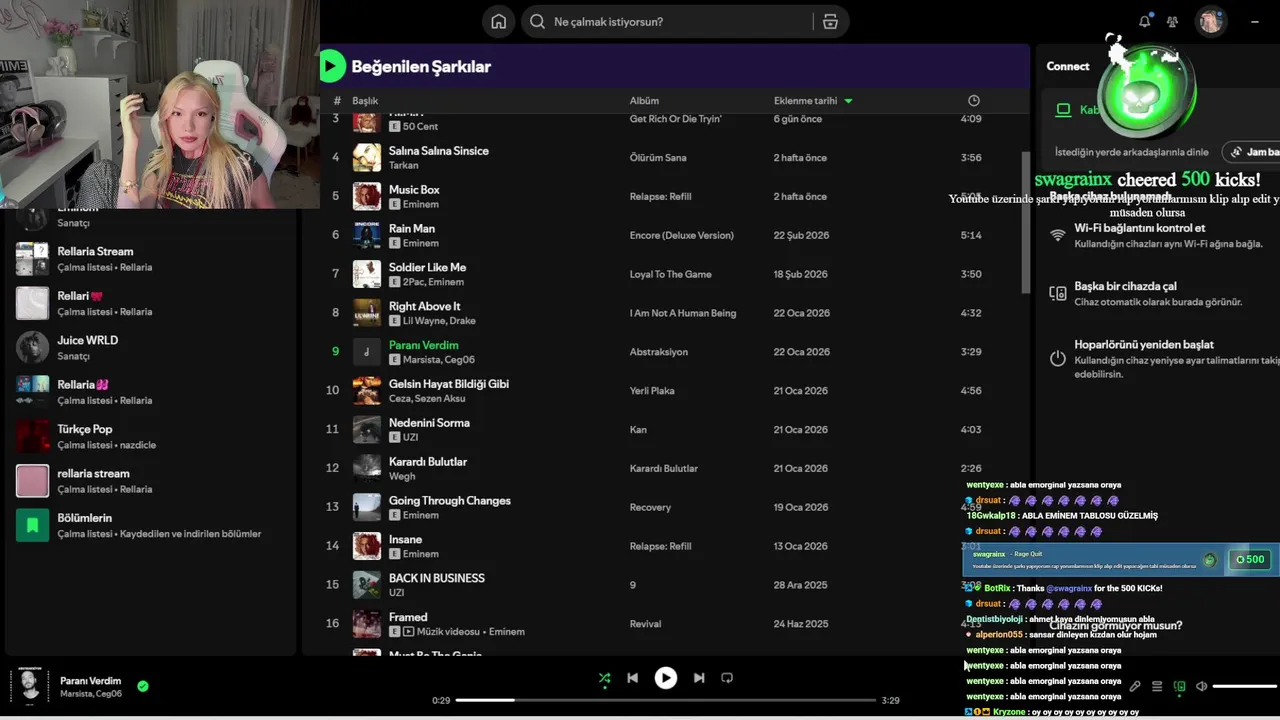Click the Juice WRLD artist thumbnail

[32, 348]
